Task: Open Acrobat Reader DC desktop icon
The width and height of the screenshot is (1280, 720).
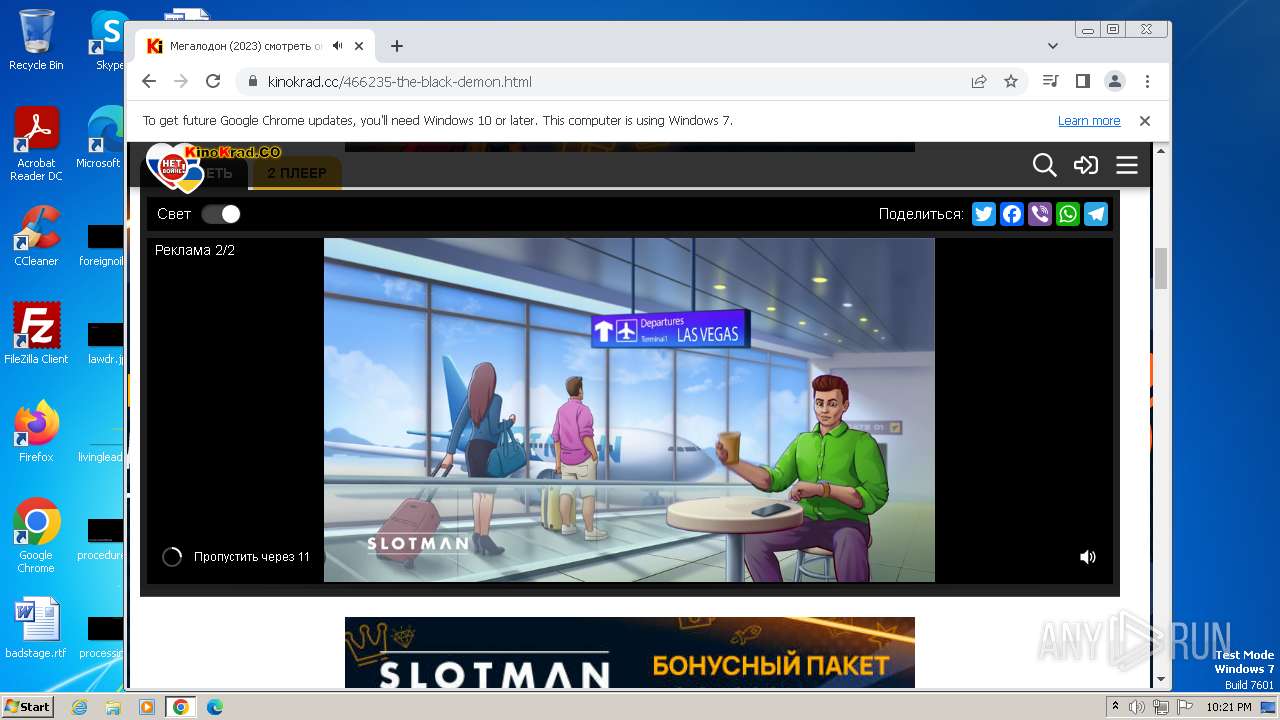Action: pyautogui.click(x=36, y=144)
